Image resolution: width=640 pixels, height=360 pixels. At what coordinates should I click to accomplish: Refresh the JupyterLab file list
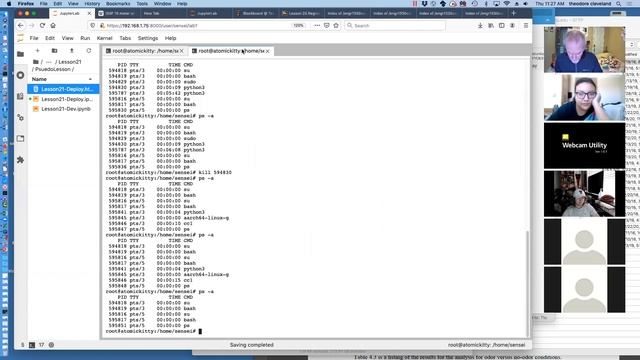(x=89, y=51)
